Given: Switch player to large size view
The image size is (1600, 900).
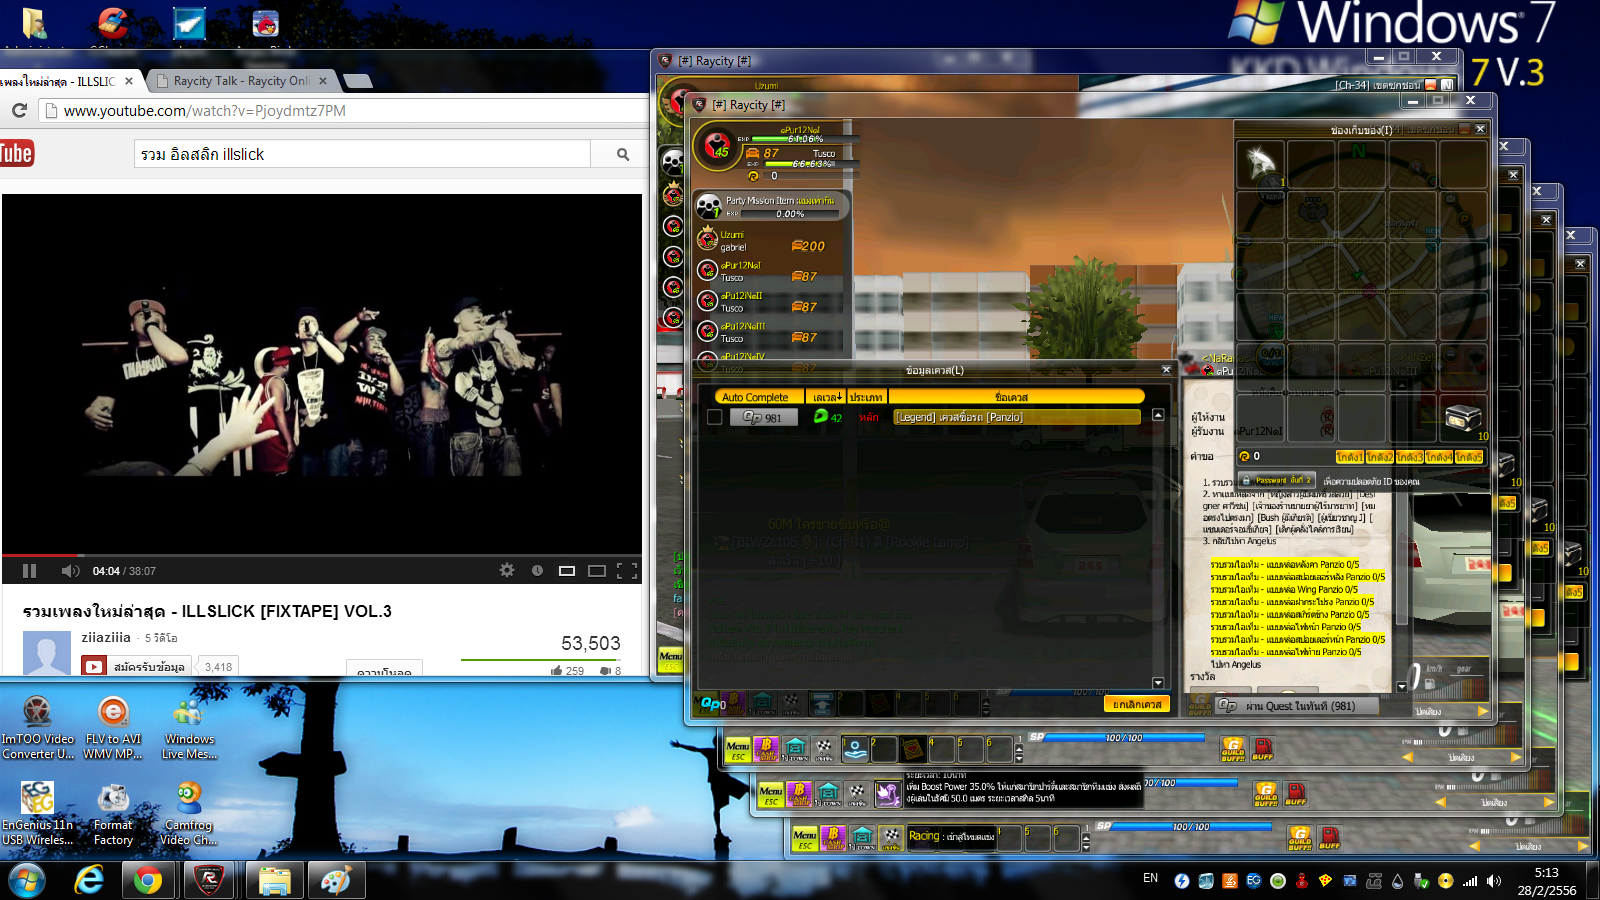Looking at the screenshot, I should tap(597, 571).
